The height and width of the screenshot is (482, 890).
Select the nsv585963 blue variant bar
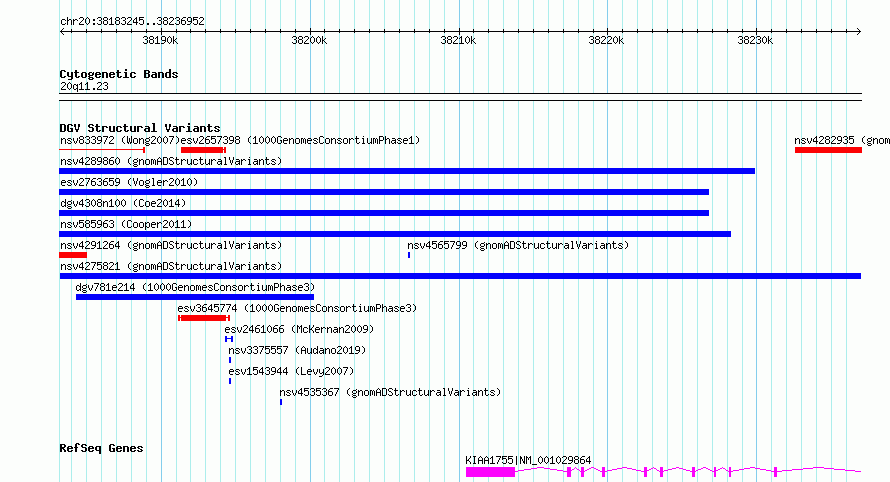(x=395, y=234)
